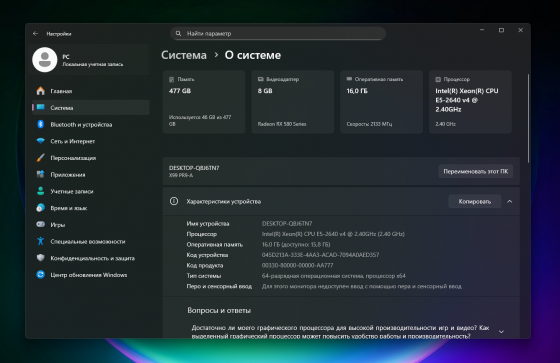Viewport: 560px width, 363px height.
Task: Open Персонализация settings
Action: pyautogui.click(x=90, y=158)
